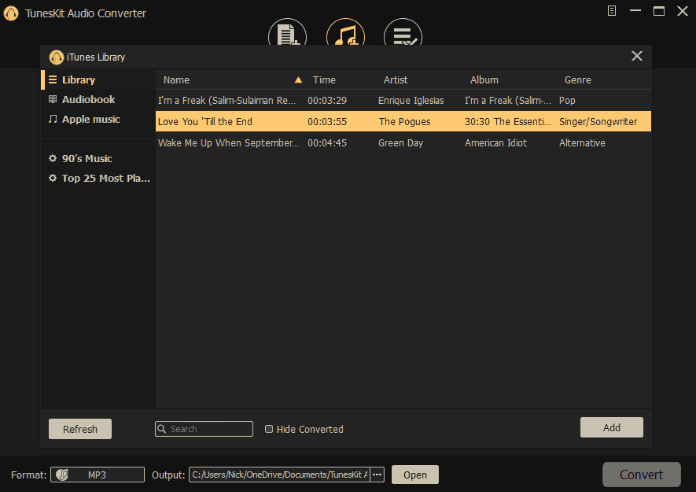Click the Add button
This screenshot has width=696, height=492.
(612, 427)
